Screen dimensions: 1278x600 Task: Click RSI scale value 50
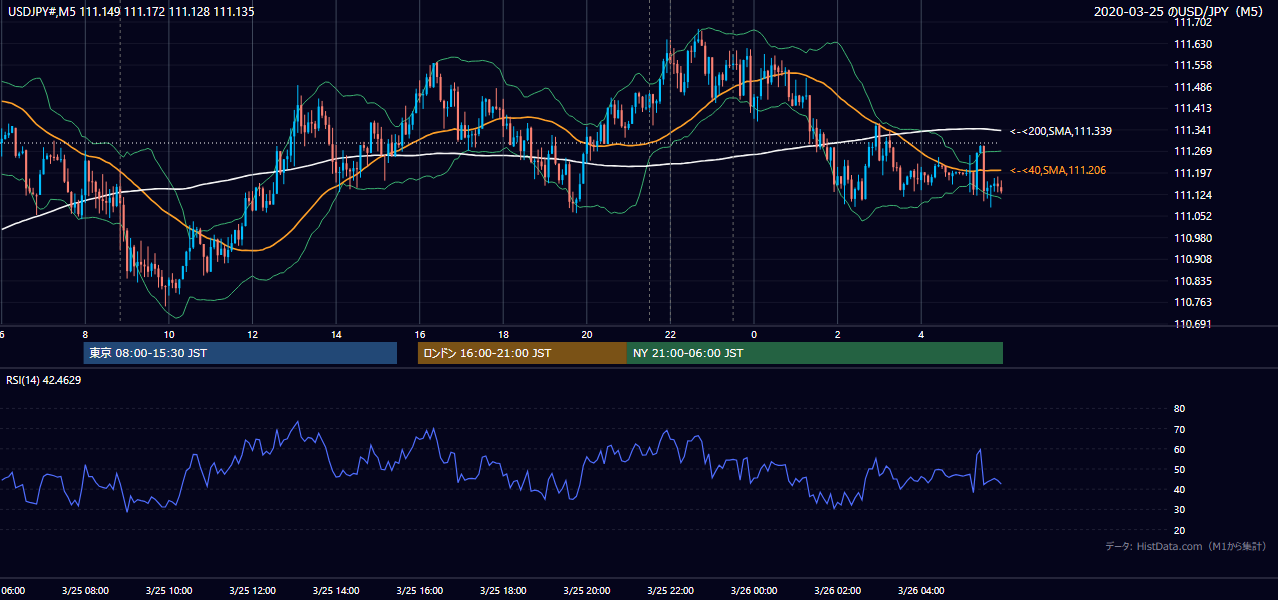coord(1179,469)
